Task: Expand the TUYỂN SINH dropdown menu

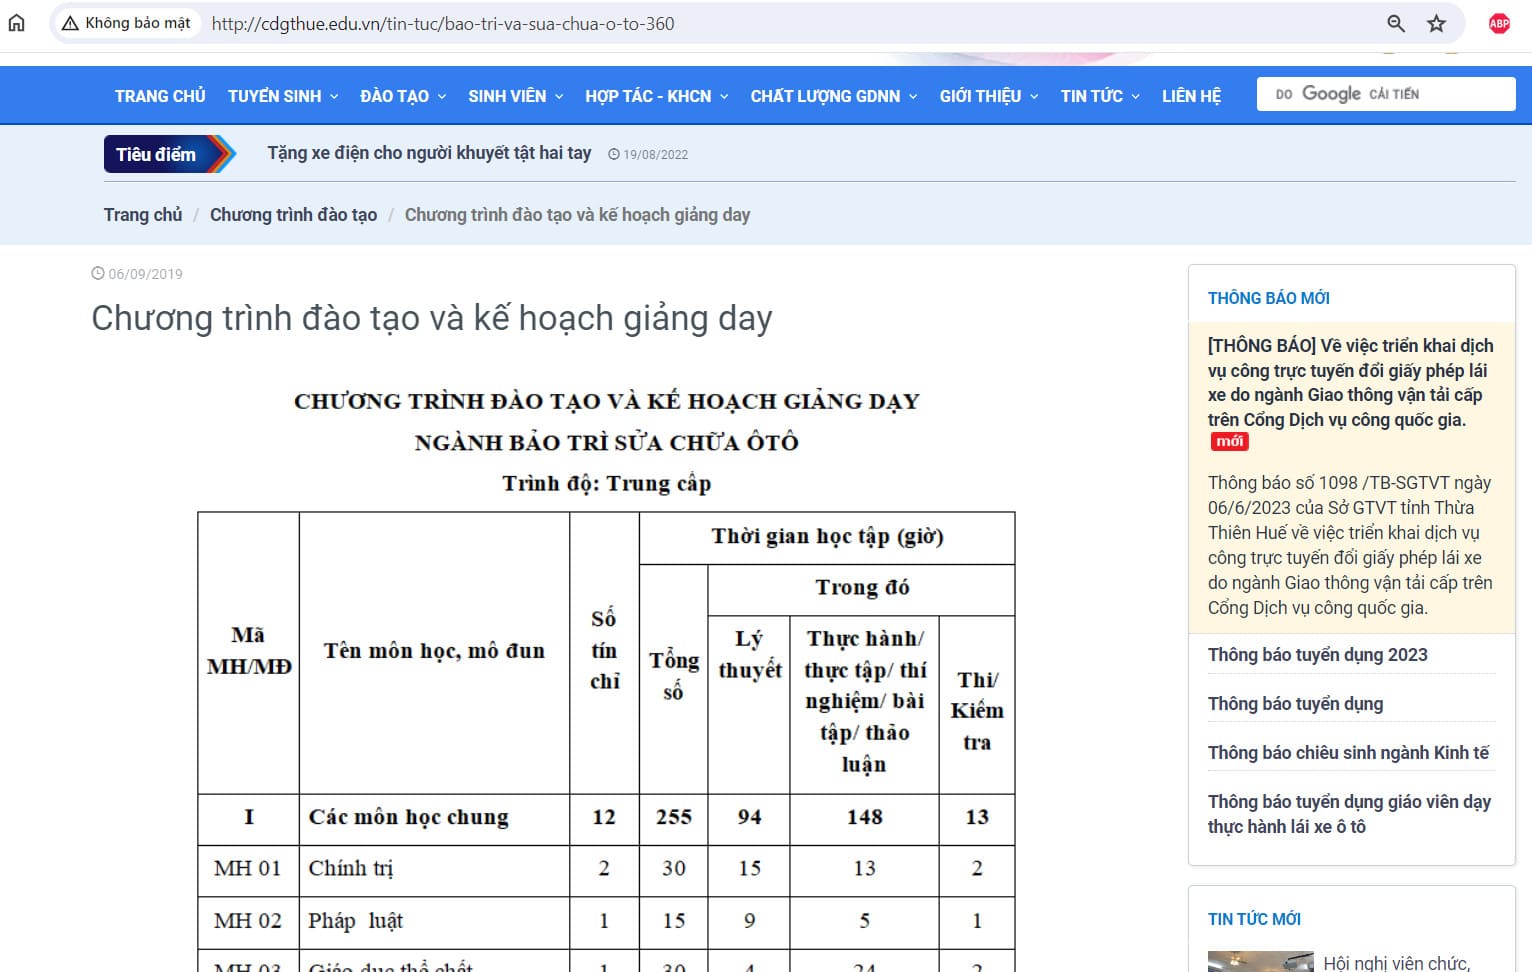Action: tap(283, 96)
